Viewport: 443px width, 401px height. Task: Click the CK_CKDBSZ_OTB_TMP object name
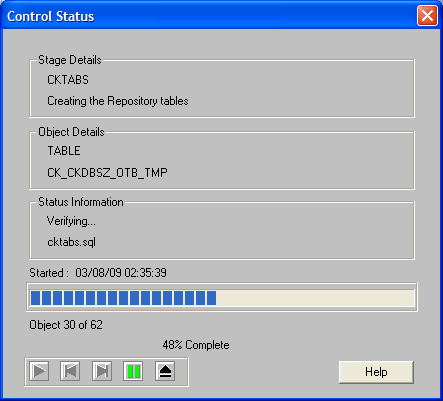point(107,173)
